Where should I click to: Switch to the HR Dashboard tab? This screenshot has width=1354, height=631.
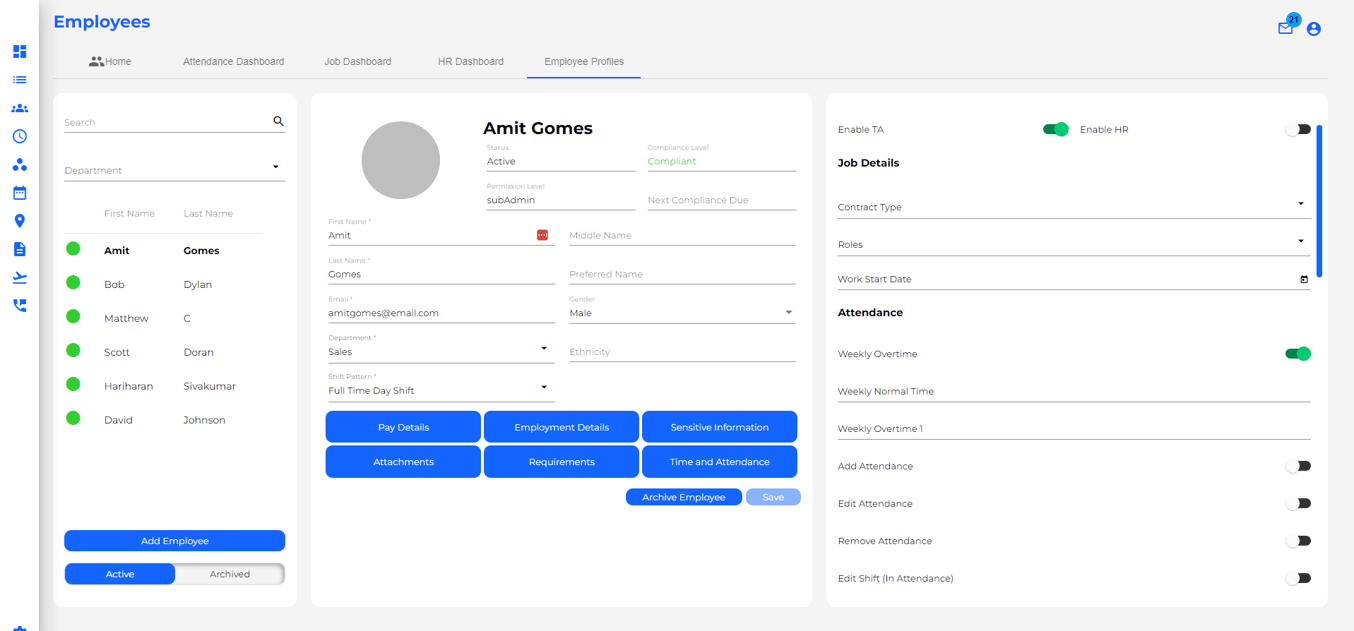pyautogui.click(x=470, y=61)
